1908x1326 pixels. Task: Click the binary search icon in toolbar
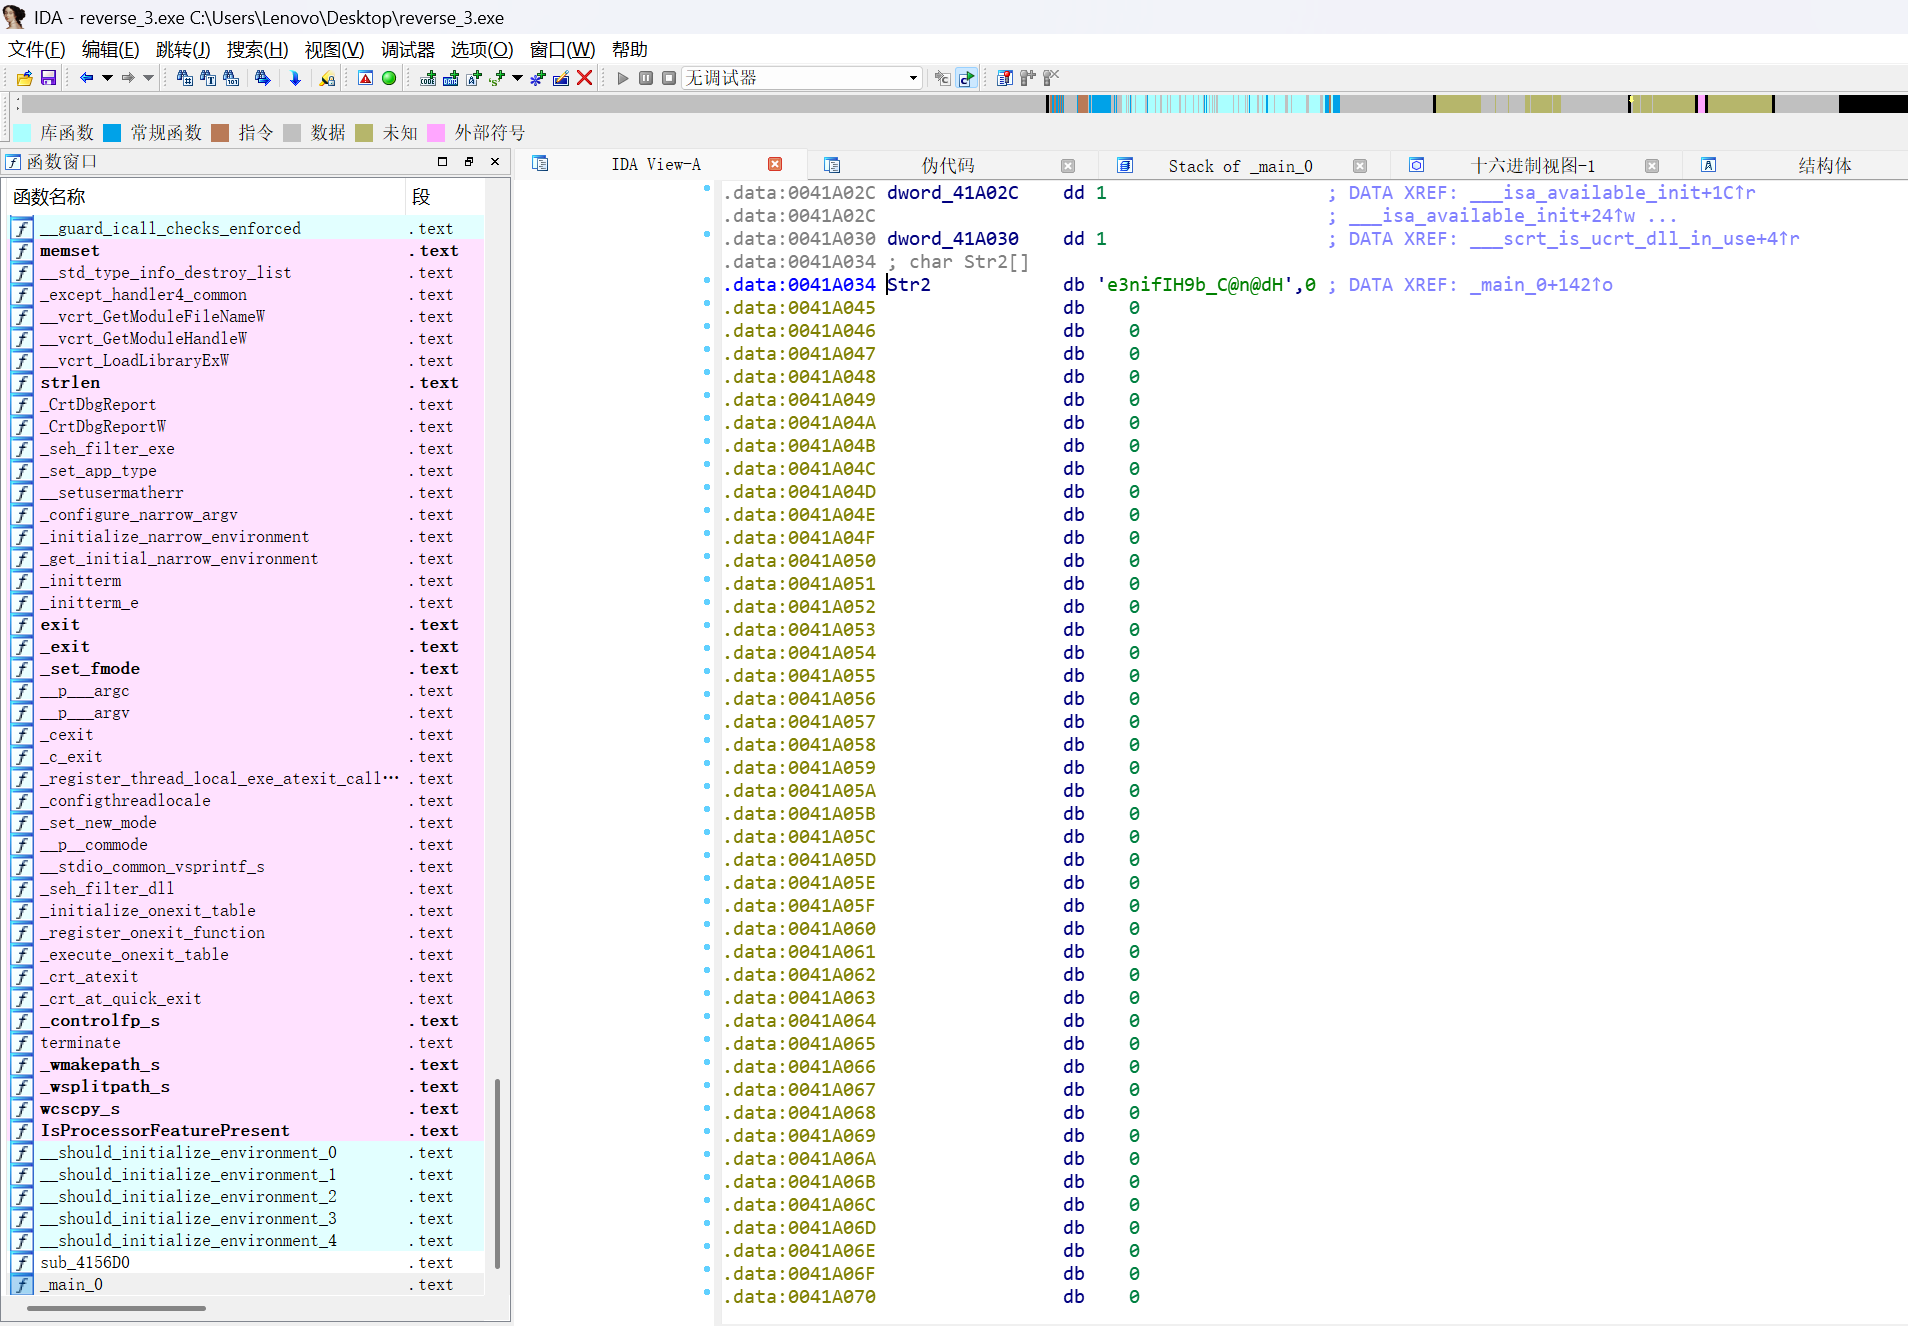[x=231, y=78]
